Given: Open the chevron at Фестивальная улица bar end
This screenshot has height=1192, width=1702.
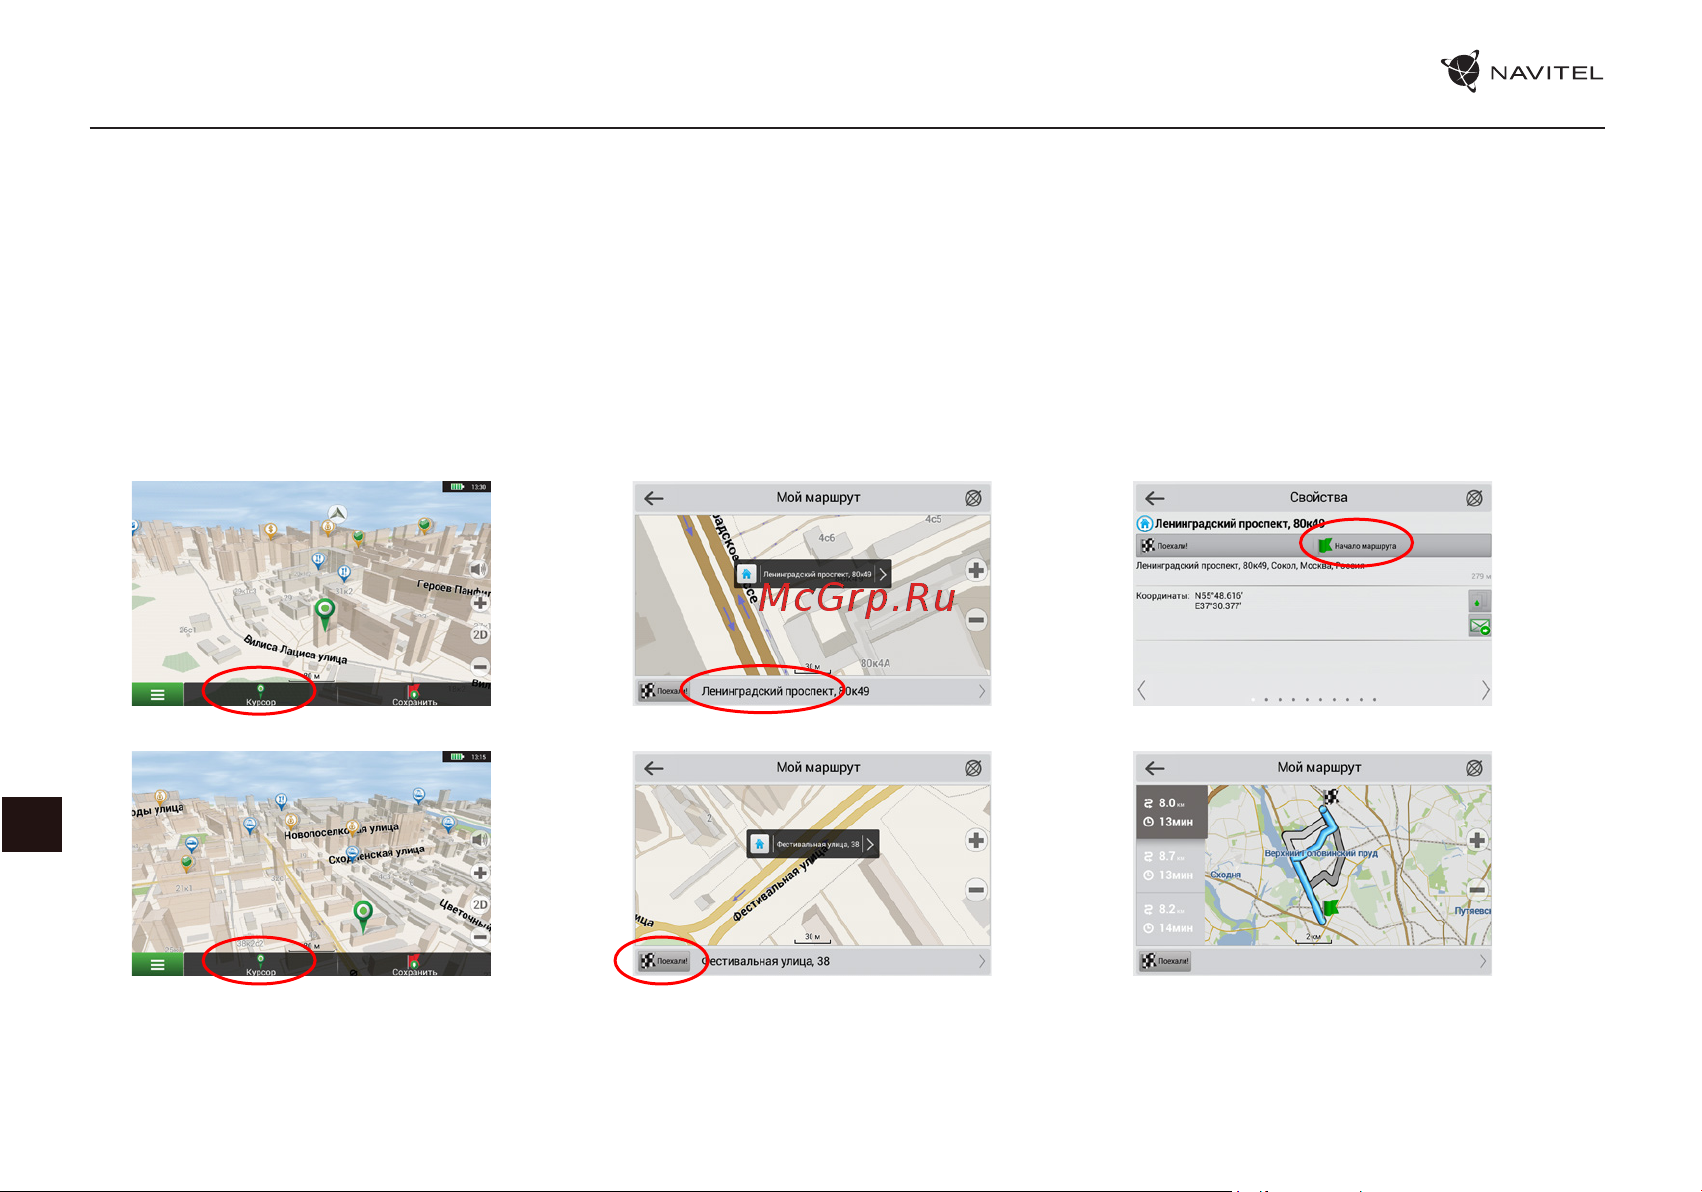Looking at the screenshot, I should (982, 961).
